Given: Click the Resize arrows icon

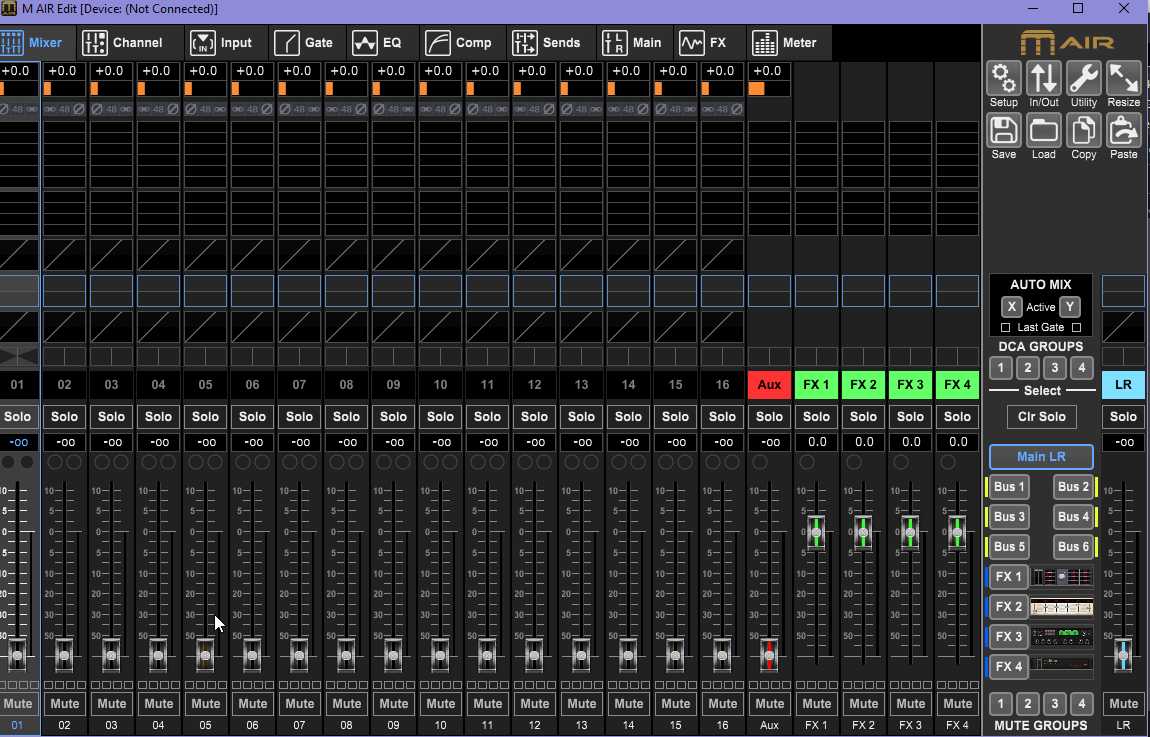Looking at the screenshot, I should (x=1124, y=79).
